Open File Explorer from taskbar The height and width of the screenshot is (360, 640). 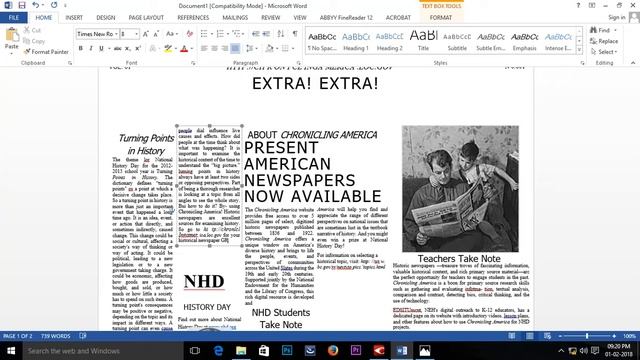(x=241, y=351)
